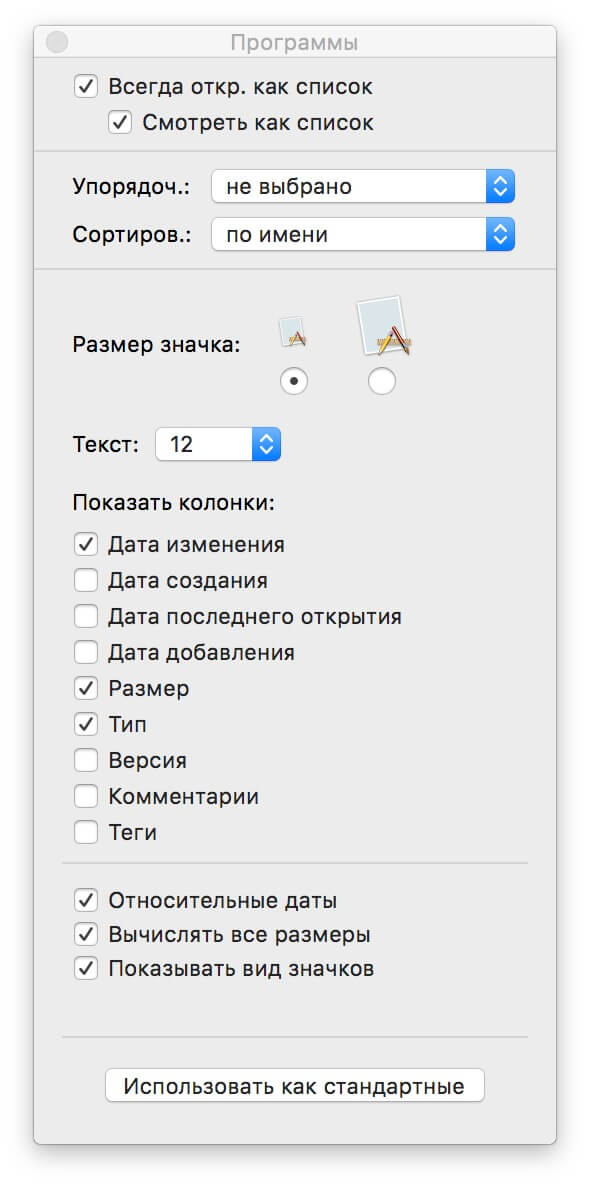The width and height of the screenshot is (590, 1186).
Task: Click the gray close button in title bar
Action: (x=57, y=42)
